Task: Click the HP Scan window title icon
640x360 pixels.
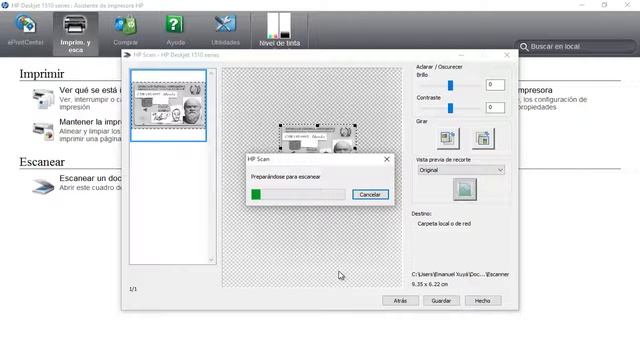Action: coord(127,55)
